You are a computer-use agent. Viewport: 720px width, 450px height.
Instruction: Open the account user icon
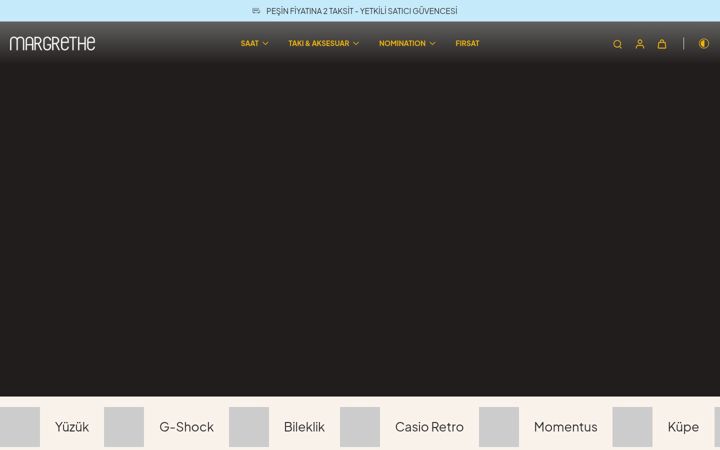coord(640,44)
